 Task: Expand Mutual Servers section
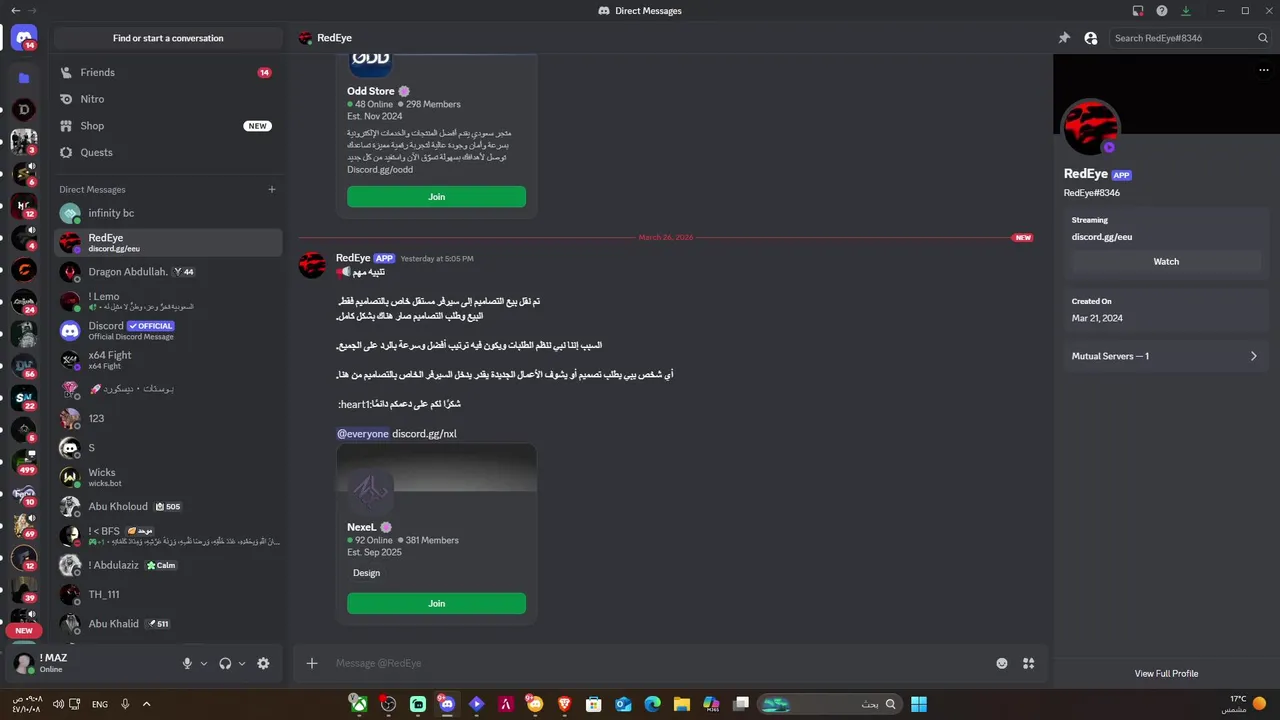point(1166,356)
